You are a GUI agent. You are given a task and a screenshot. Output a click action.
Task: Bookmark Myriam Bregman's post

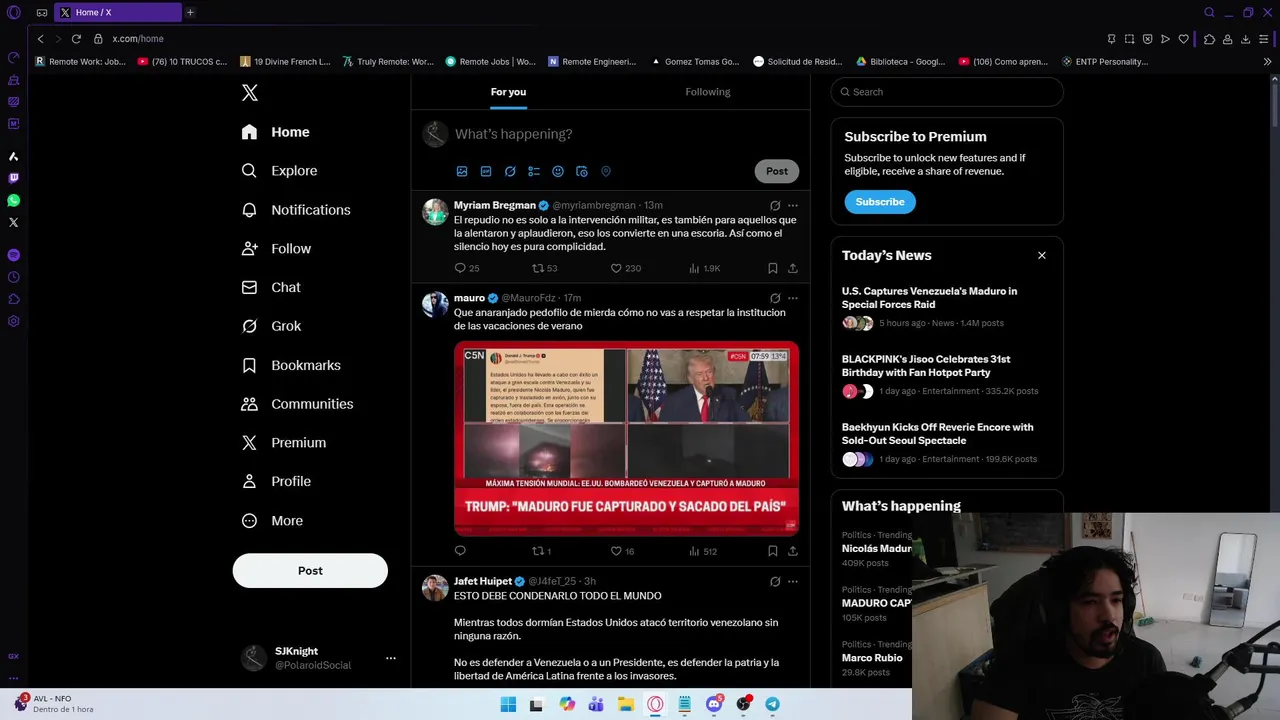click(773, 268)
